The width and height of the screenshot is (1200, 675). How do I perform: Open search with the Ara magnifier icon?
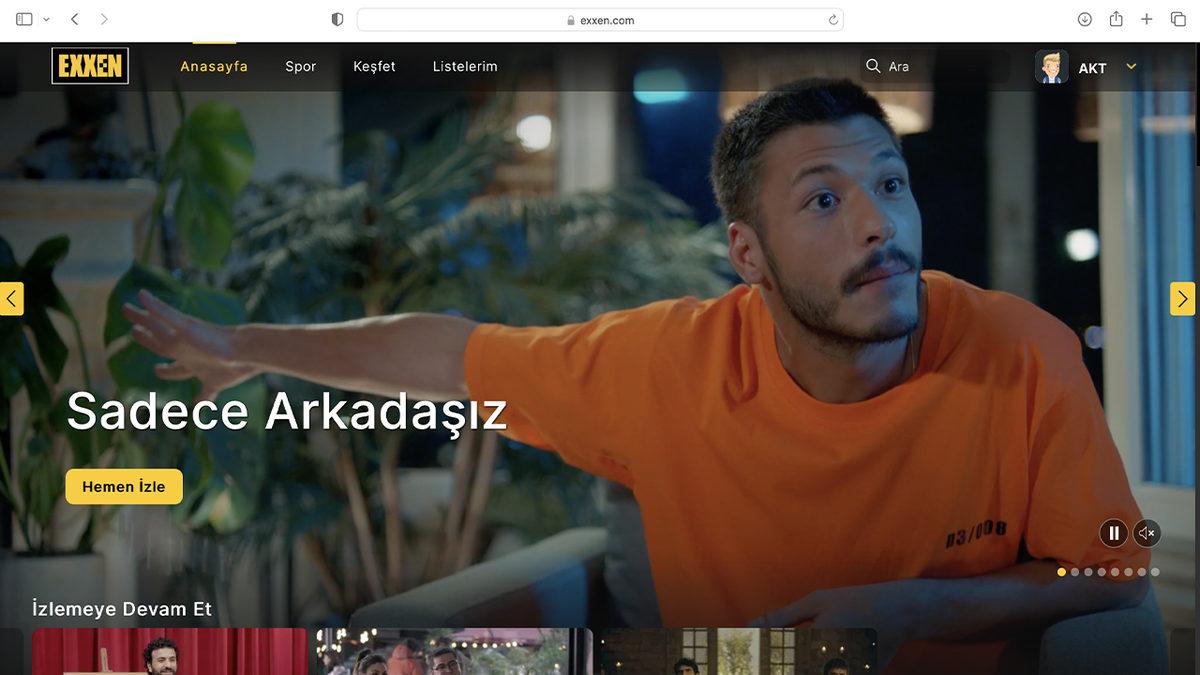[x=874, y=65]
